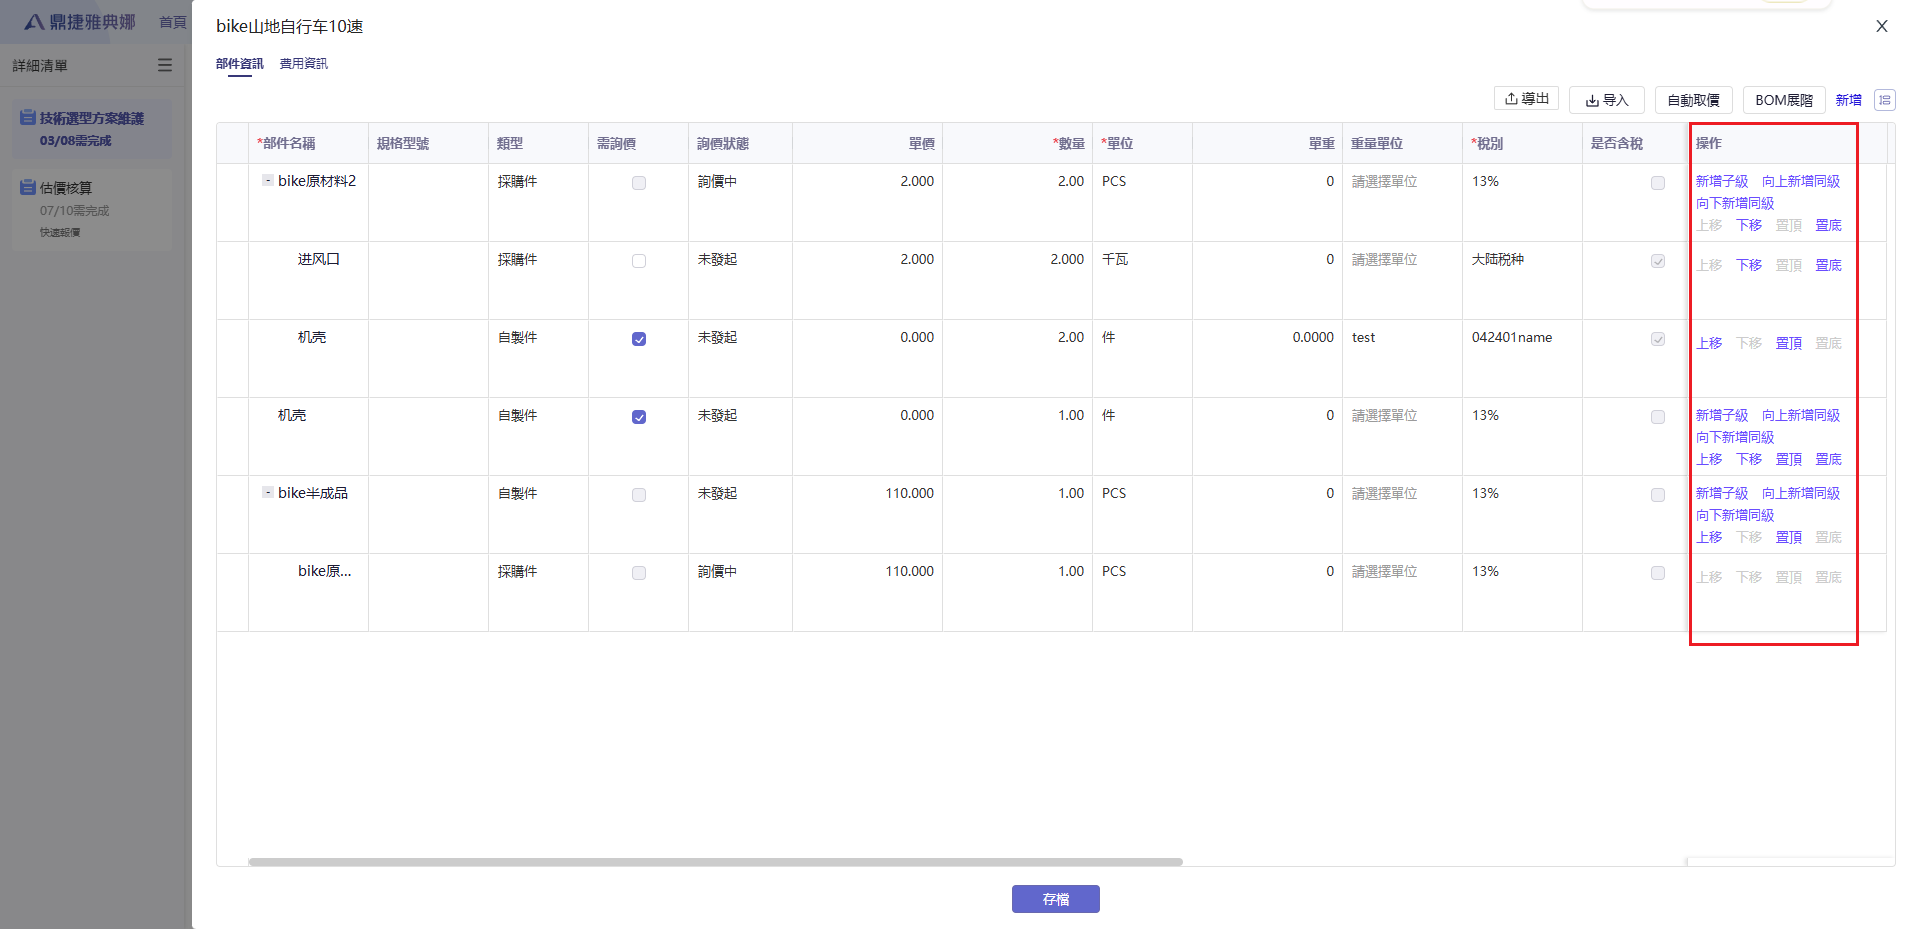Screen dimensions: 1920x929
Task: Toggle 是否含稅 checkbox for bike原材料2
Action: click(1658, 183)
